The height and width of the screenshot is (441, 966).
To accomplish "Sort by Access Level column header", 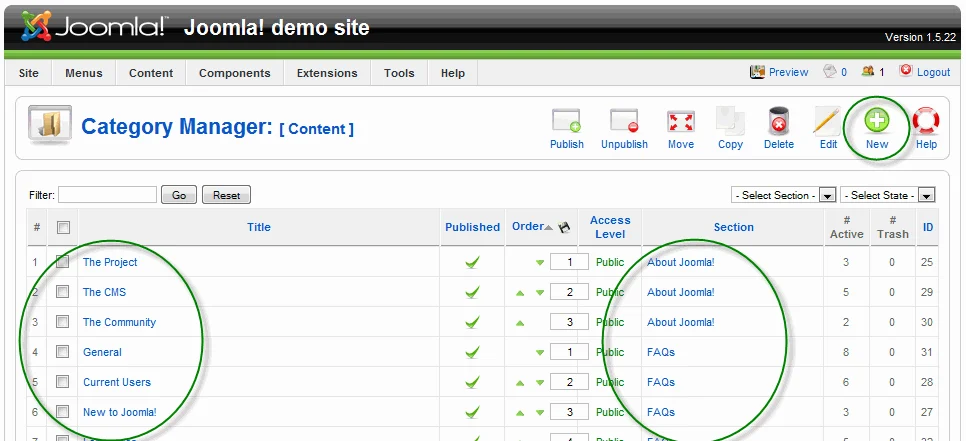I will (x=610, y=227).
